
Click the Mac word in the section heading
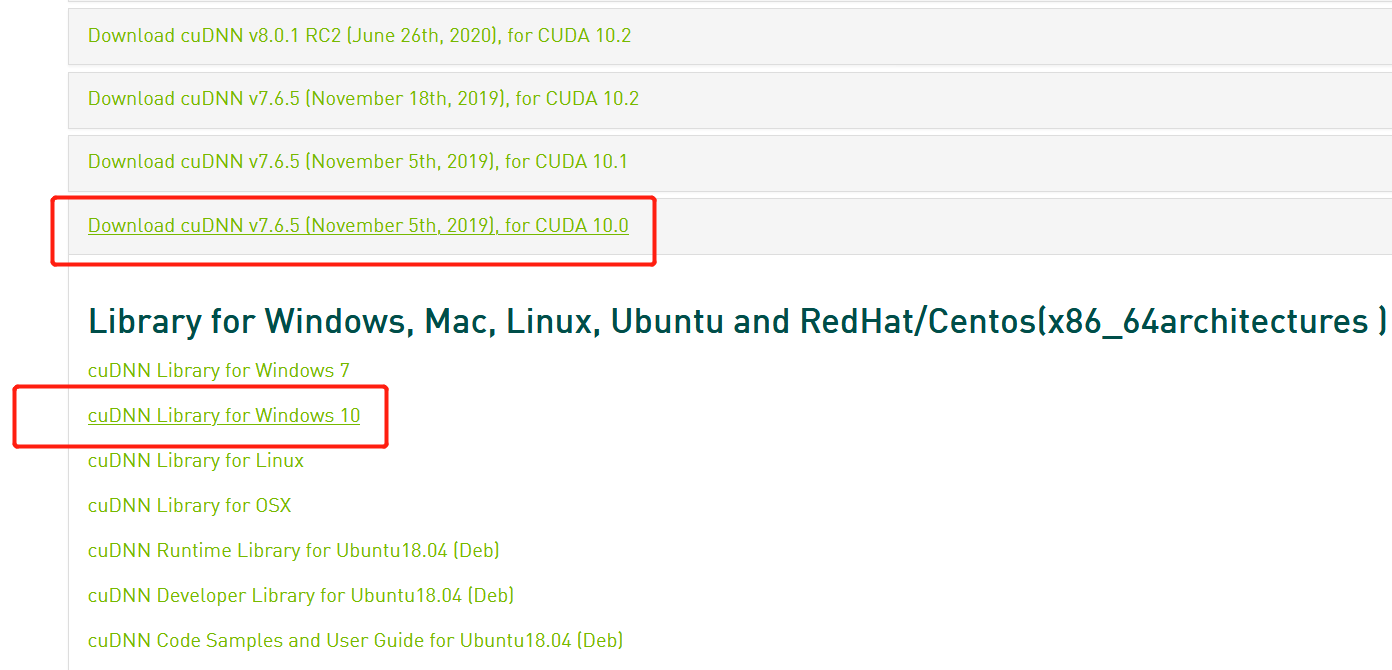(457, 322)
